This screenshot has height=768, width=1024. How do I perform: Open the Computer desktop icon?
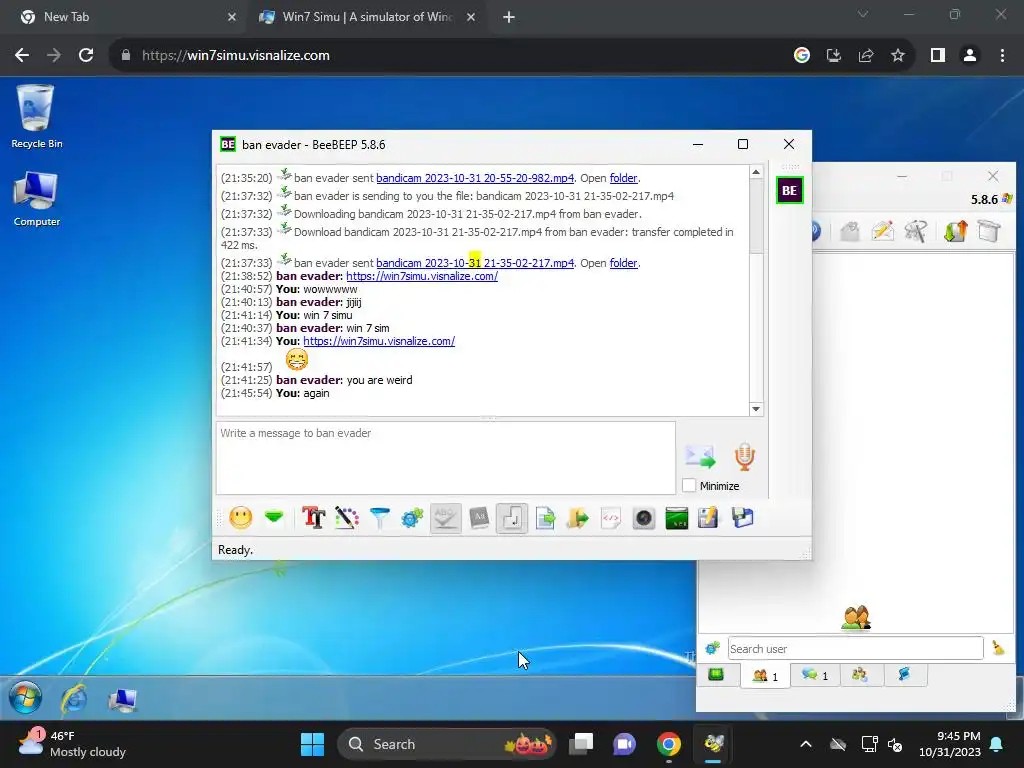pos(37,199)
